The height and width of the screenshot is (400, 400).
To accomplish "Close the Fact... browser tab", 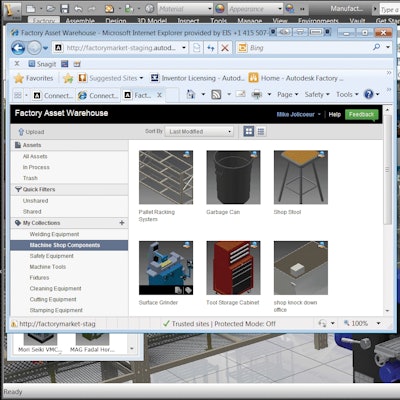I will pyautogui.click(x=159, y=95).
